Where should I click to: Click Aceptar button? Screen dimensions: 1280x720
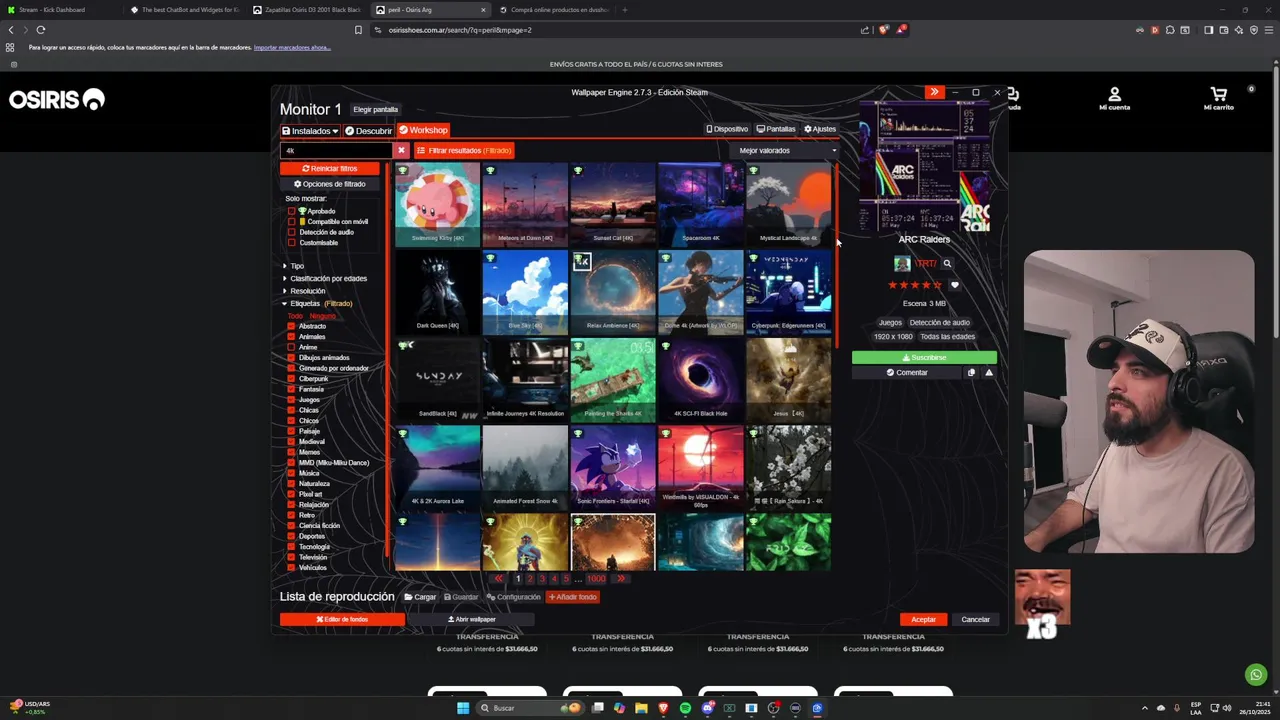pos(923,619)
